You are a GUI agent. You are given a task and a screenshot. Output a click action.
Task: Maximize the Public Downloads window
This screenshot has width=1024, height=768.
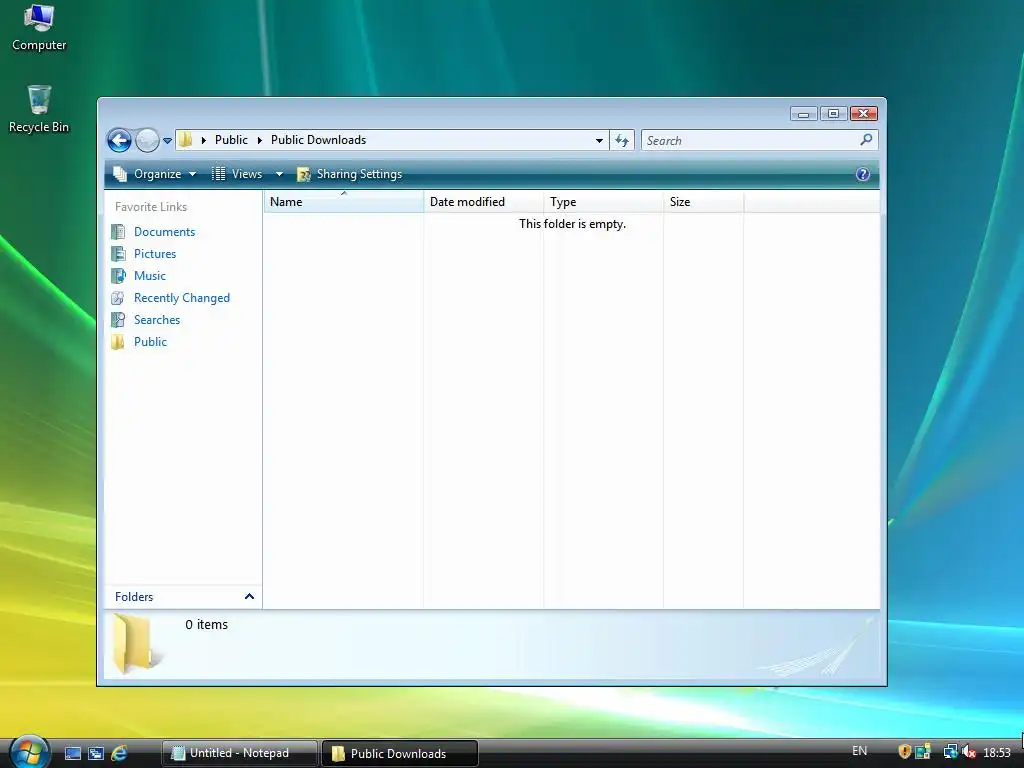point(833,114)
